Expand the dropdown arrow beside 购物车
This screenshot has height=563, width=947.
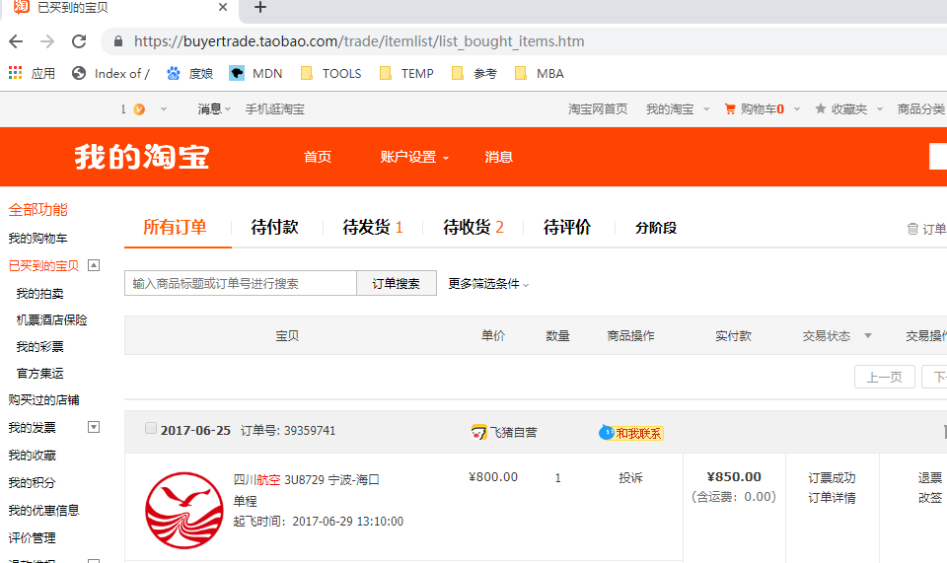797,109
